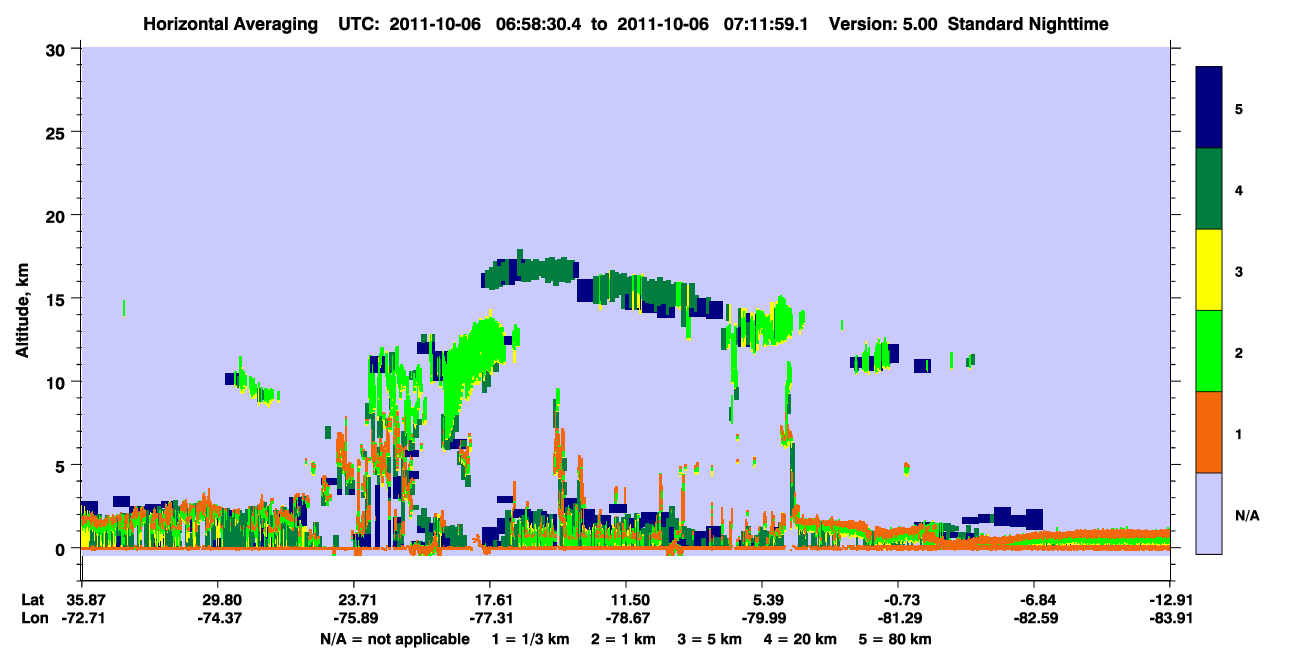This screenshot has height=667, width=1300.
Task: Click the dark green level 4 swatch
Action: point(1209,189)
